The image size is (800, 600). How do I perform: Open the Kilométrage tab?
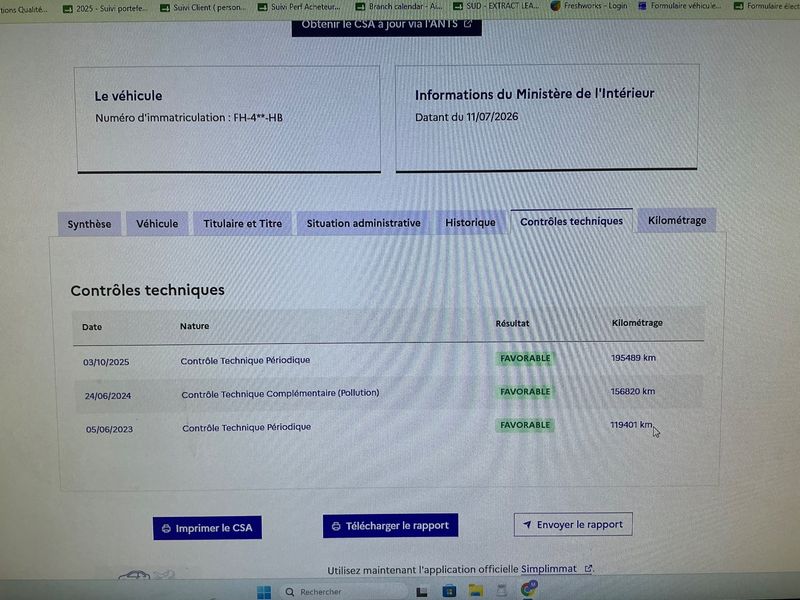pos(677,220)
